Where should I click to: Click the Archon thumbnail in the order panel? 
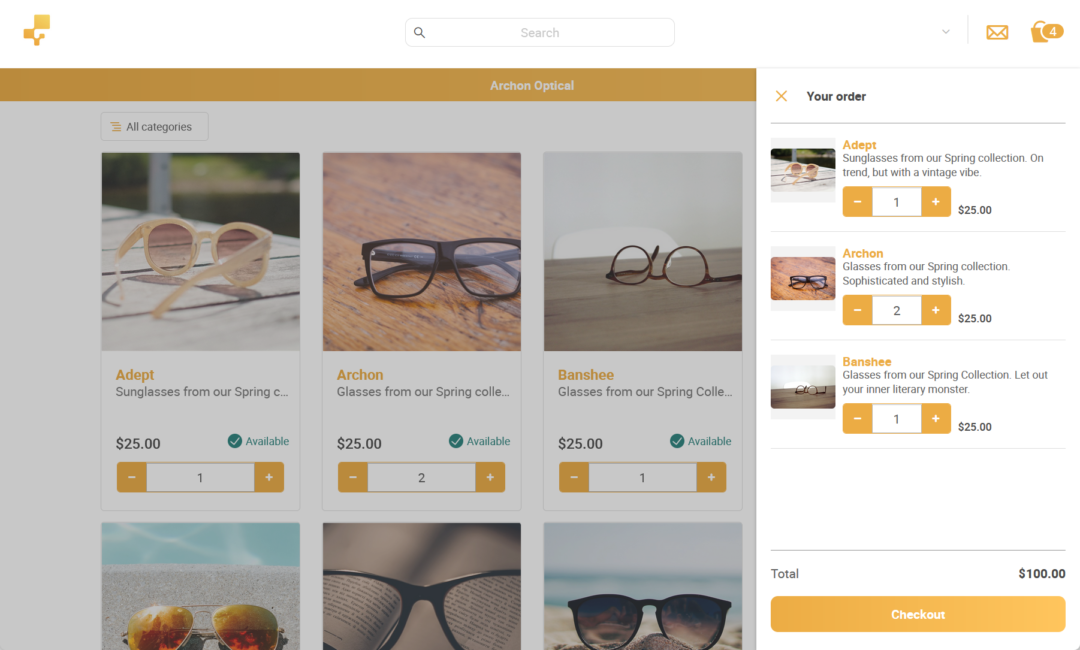coord(802,278)
